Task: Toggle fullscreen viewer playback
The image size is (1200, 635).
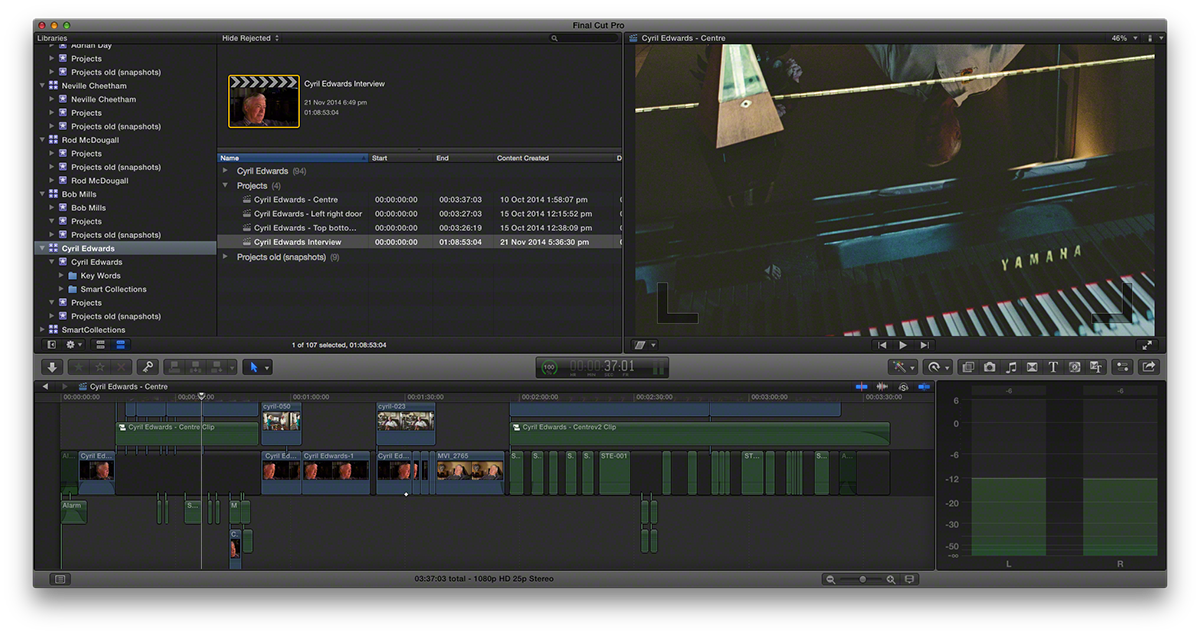Action: [1147, 345]
